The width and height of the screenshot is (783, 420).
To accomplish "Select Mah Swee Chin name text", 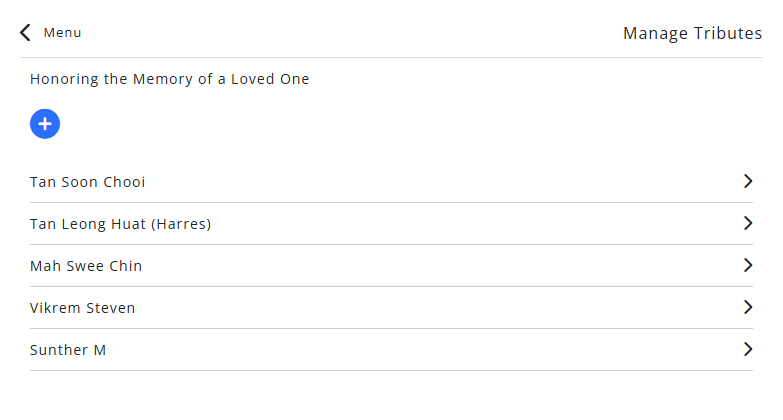I will [x=86, y=266].
